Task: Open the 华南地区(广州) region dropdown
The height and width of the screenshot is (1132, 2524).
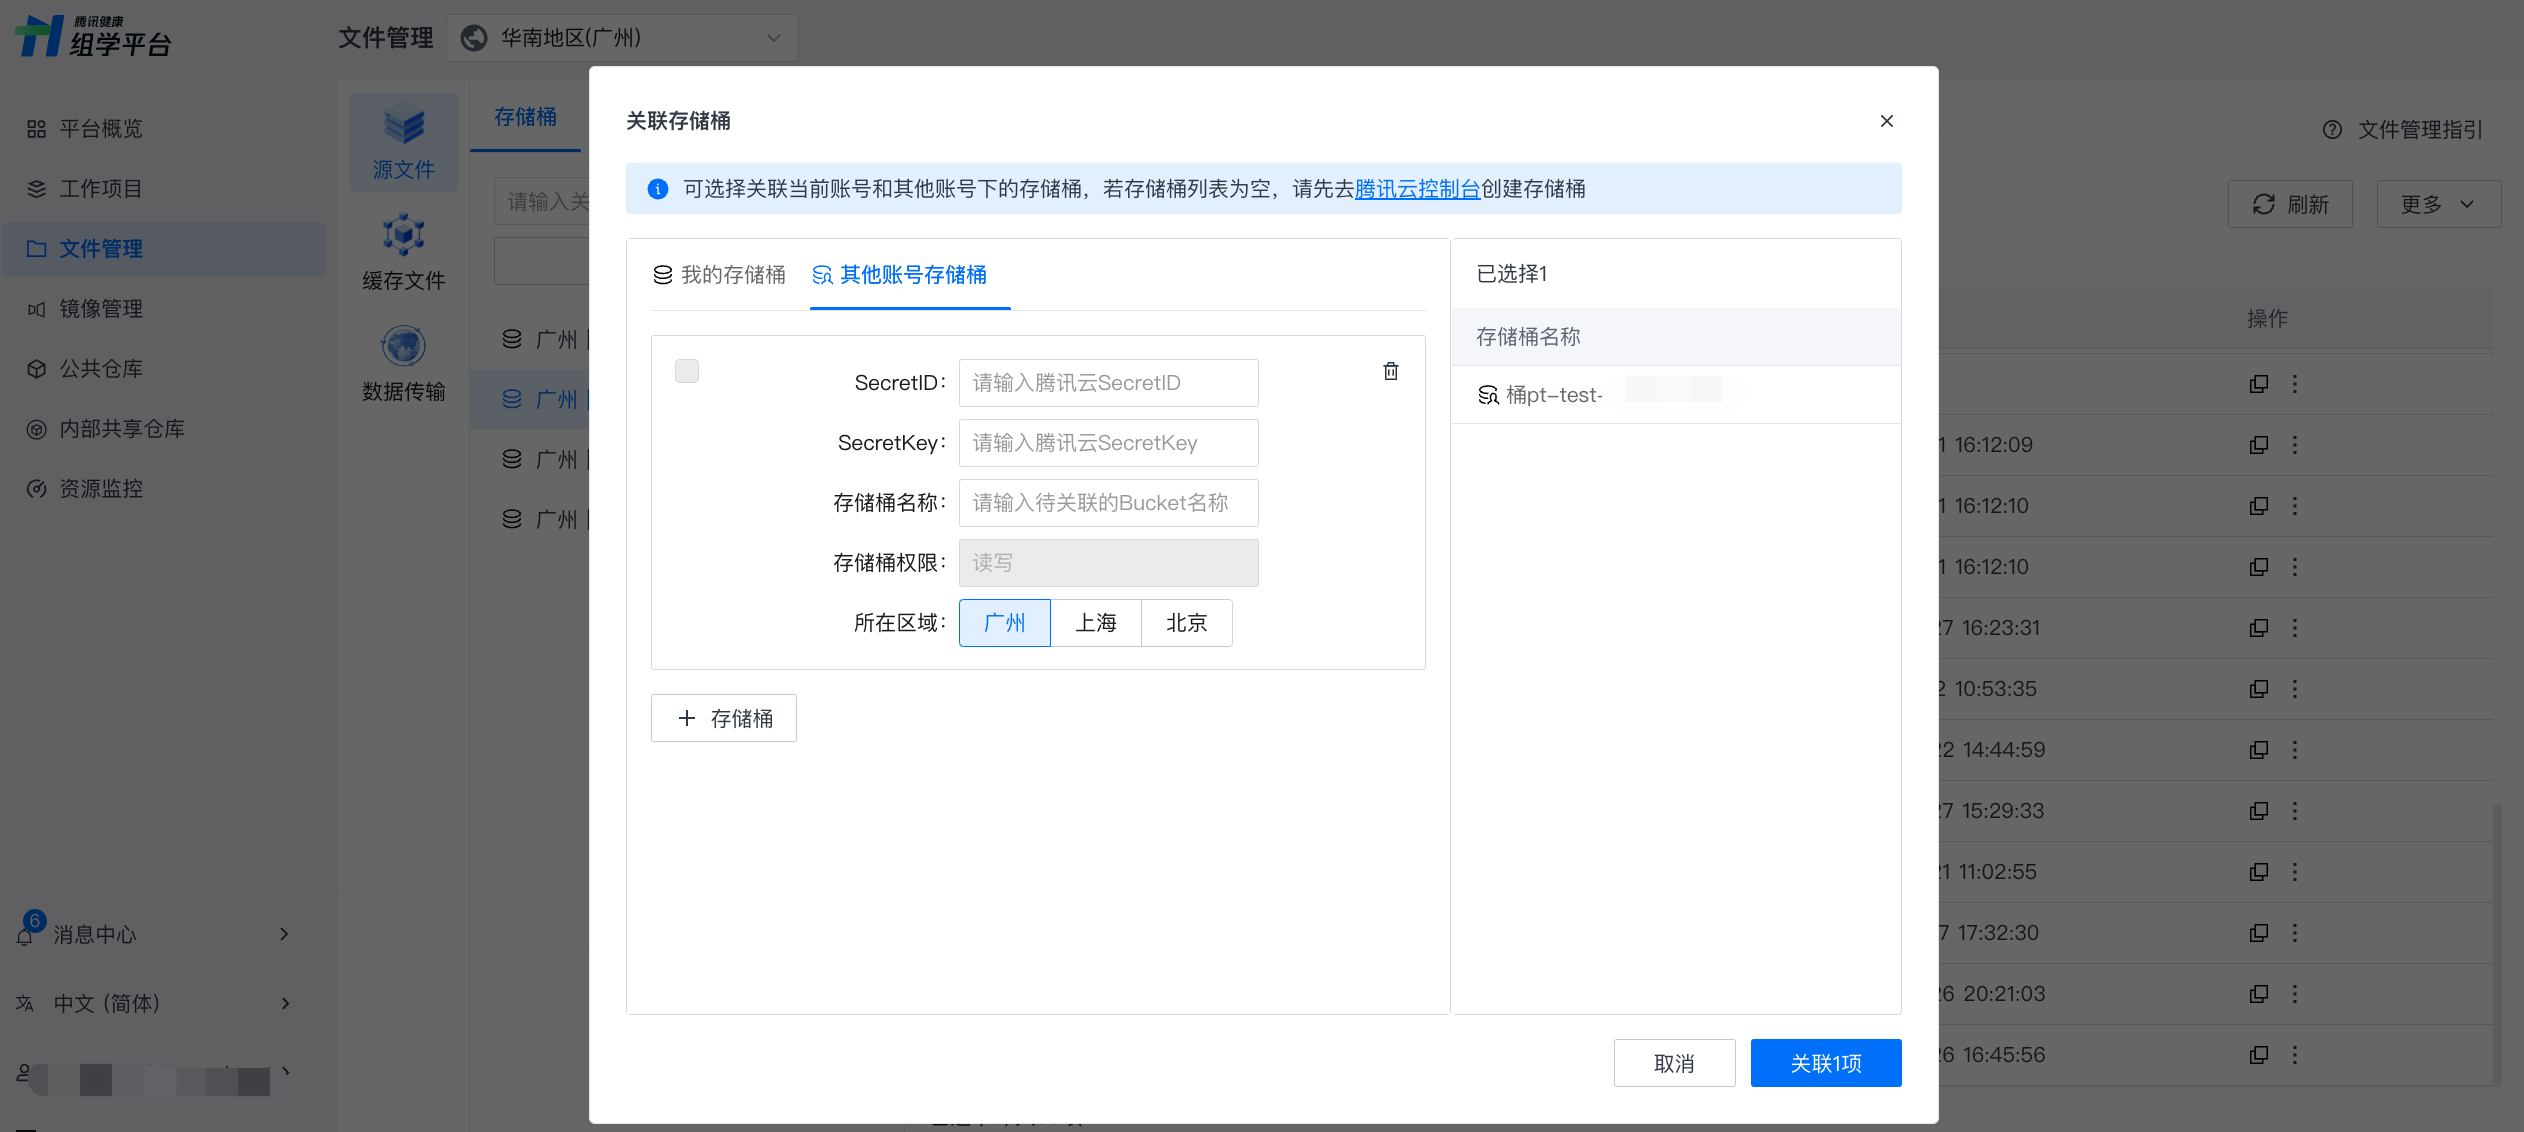Action: click(x=622, y=38)
